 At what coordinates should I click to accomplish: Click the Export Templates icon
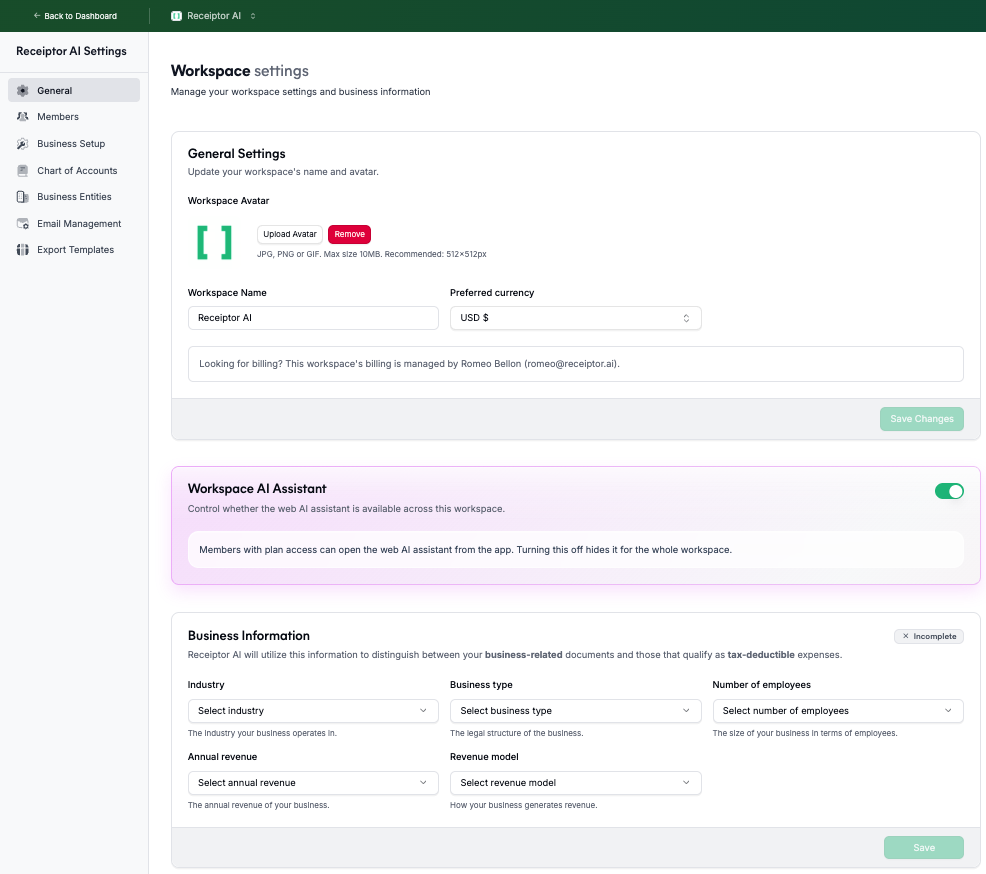(23, 250)
